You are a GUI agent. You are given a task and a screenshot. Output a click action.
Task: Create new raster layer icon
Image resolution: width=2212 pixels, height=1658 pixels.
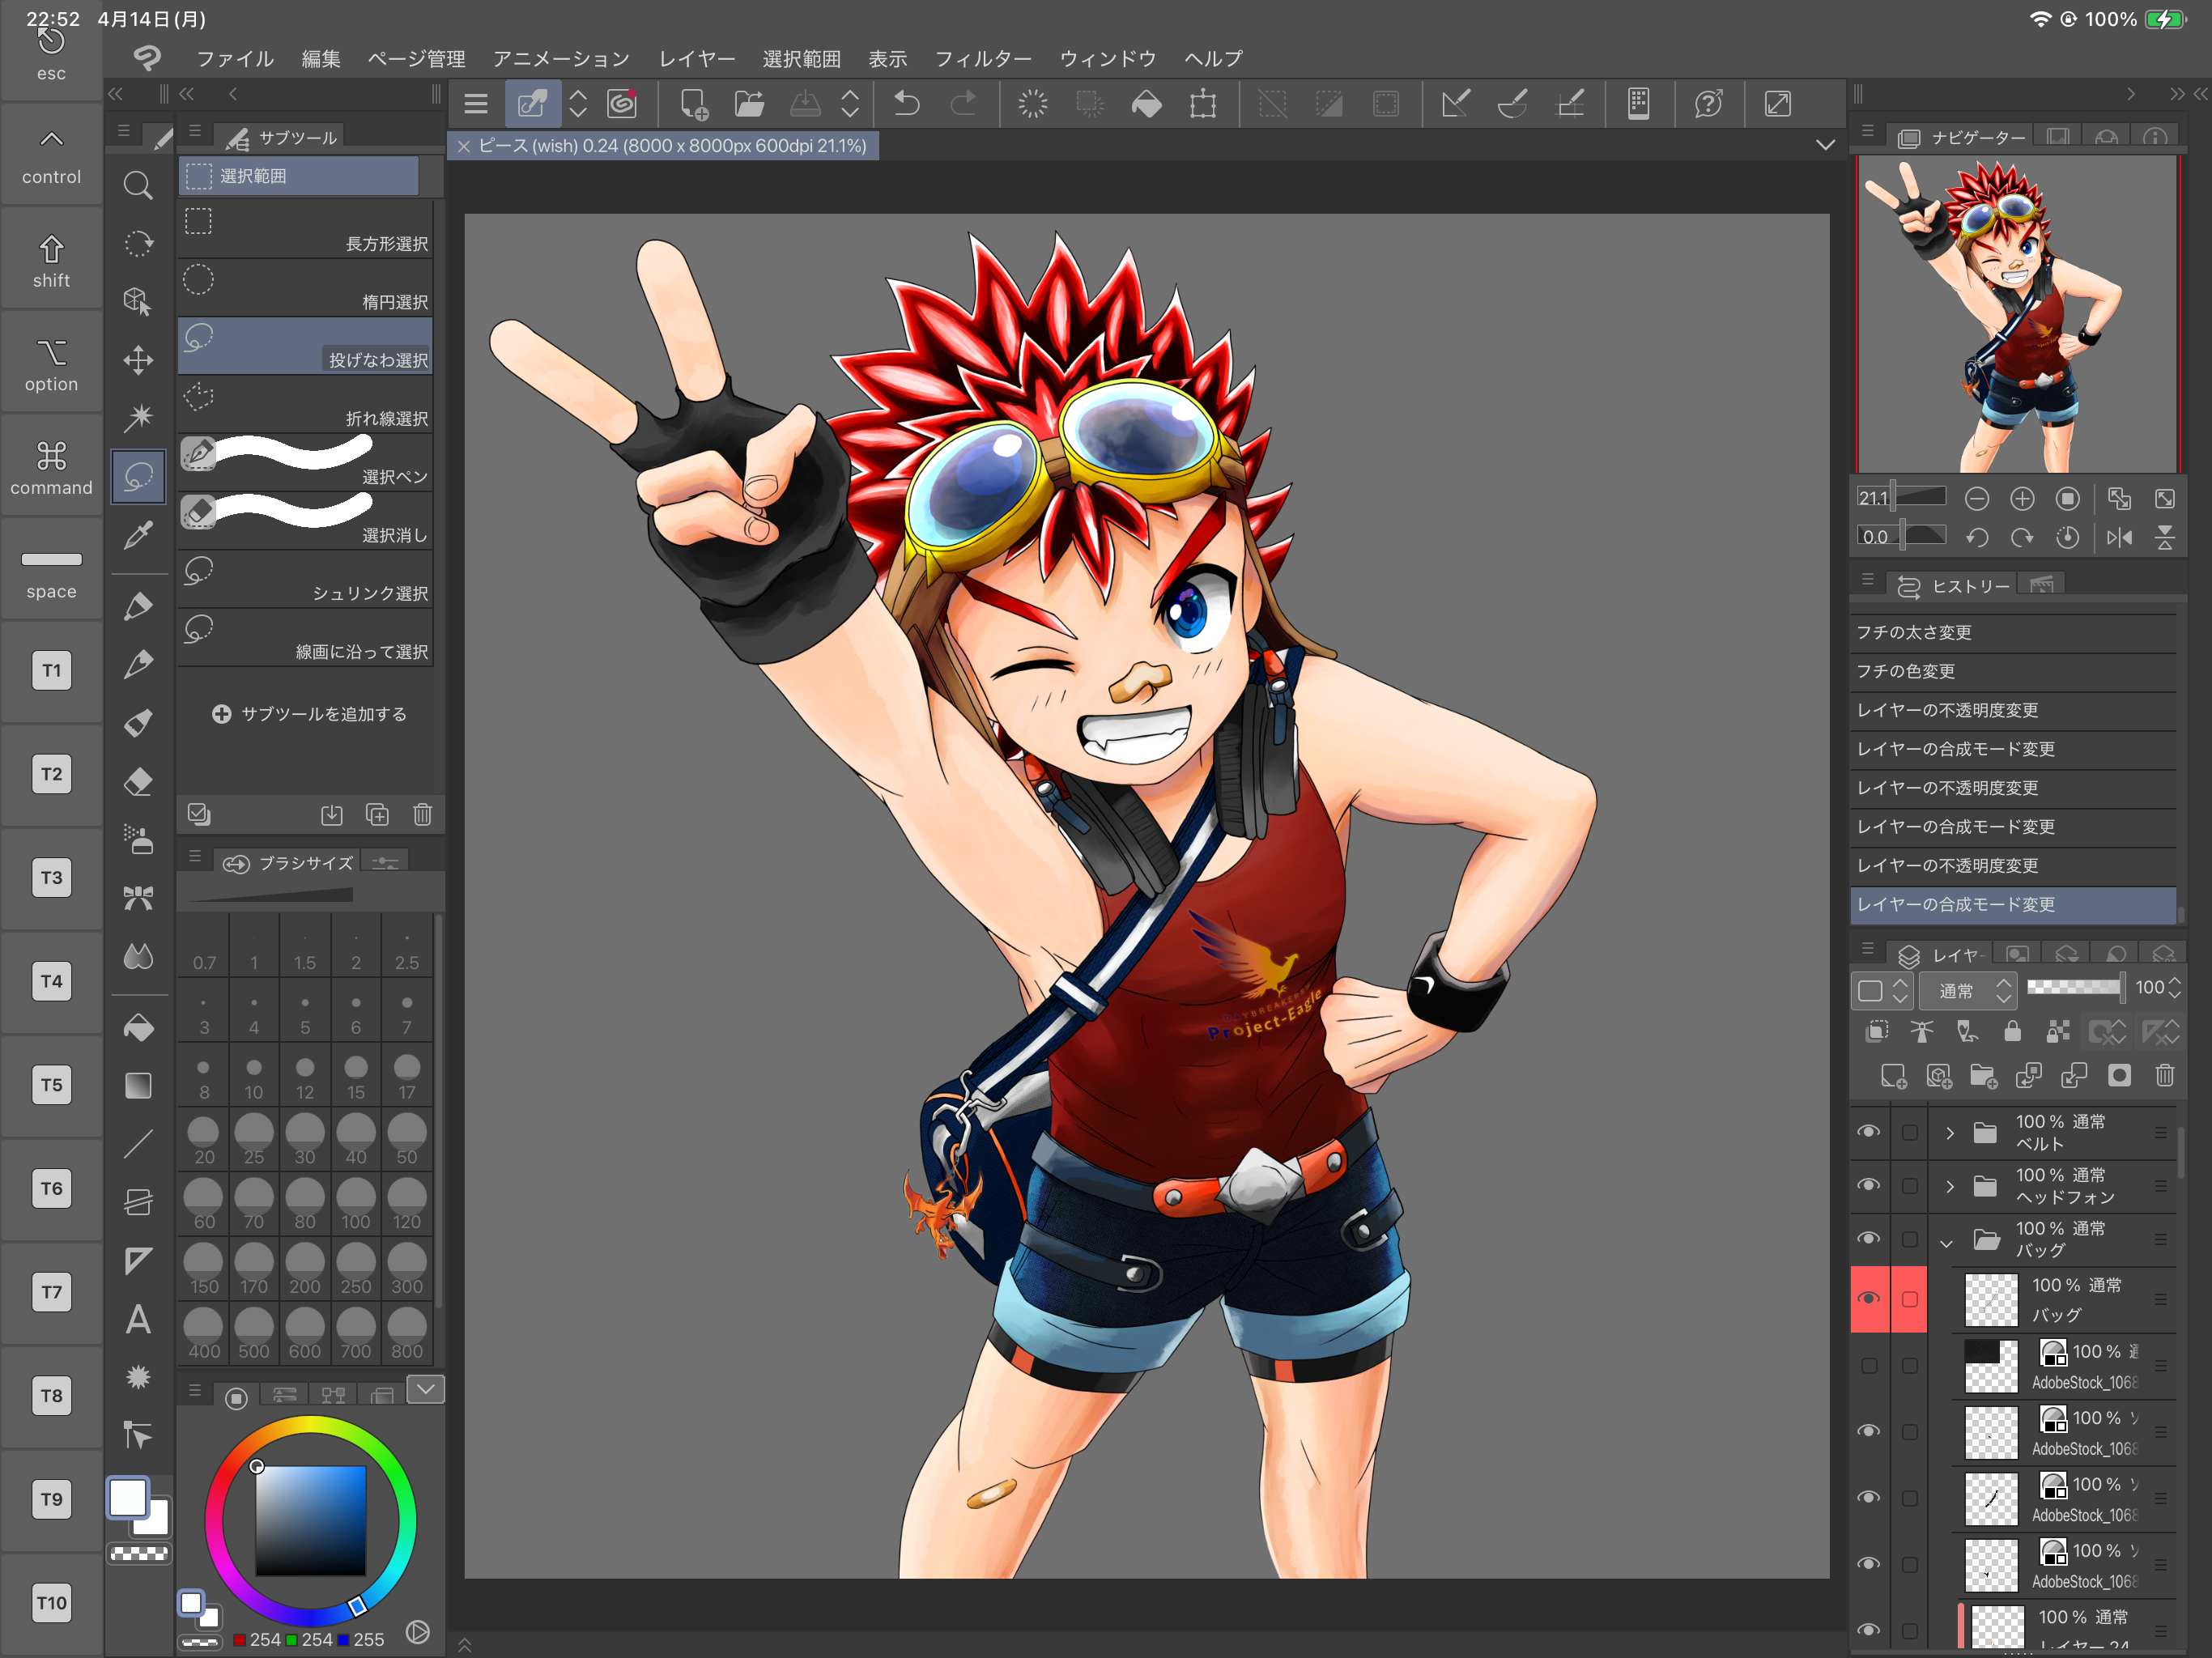pyautogui.click(x=1894, y=1075)
